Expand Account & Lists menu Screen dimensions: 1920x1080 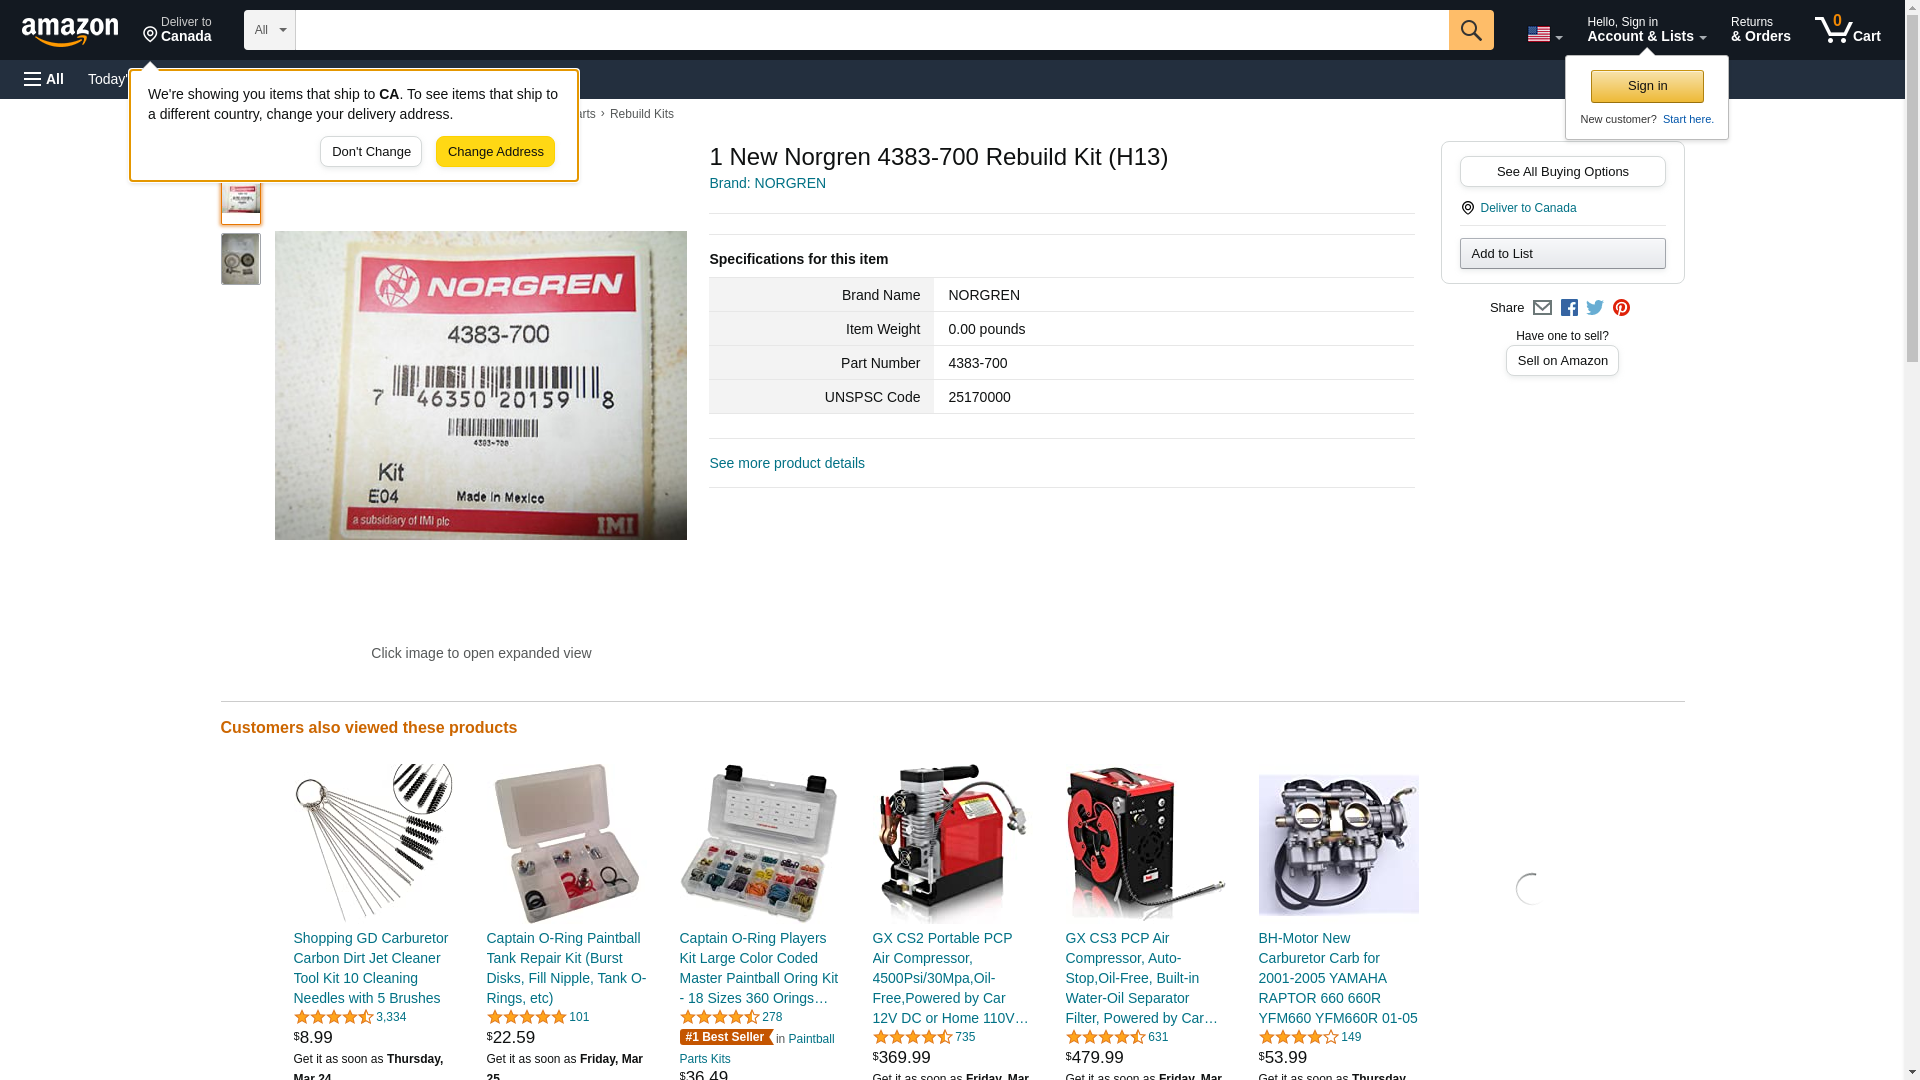(1646, 30)
